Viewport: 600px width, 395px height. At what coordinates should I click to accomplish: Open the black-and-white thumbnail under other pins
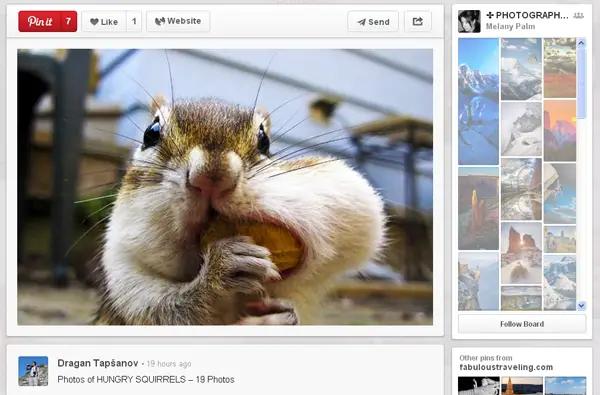[479, 386]
